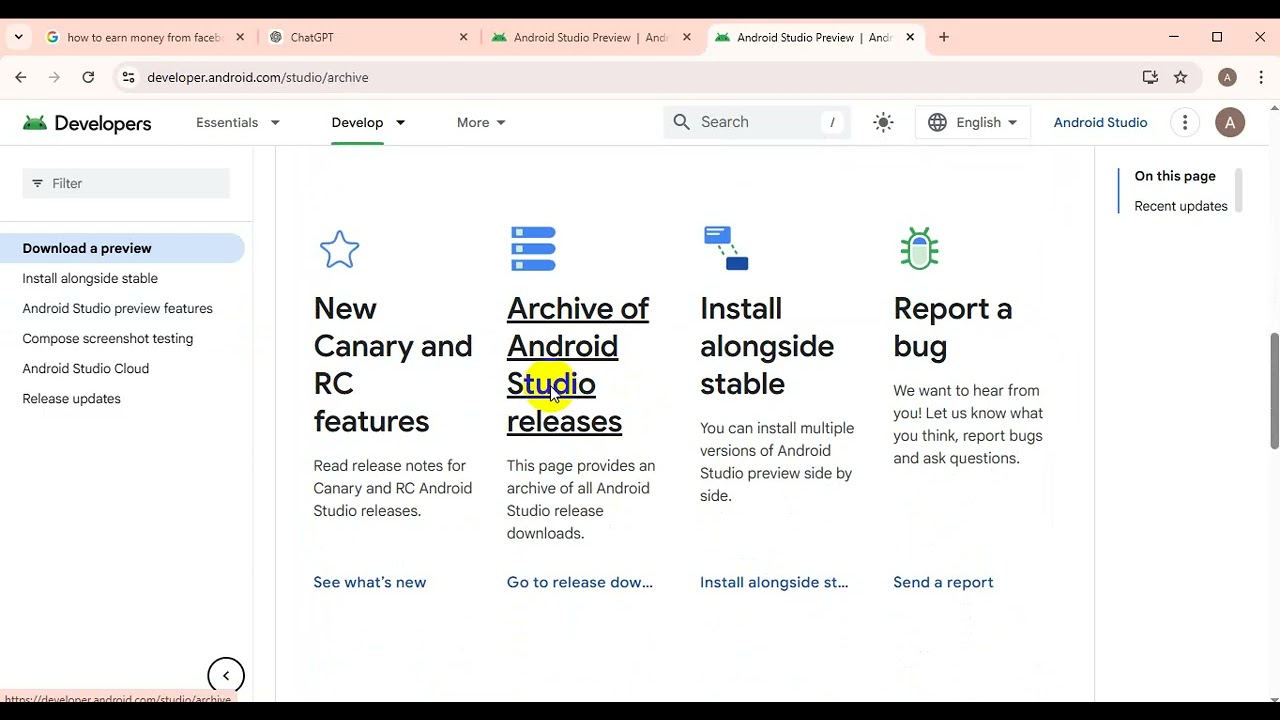Click the globe language icon
Image resolution: width=1280 pixels, height=720 pixels.
click(x=937, y=122)
